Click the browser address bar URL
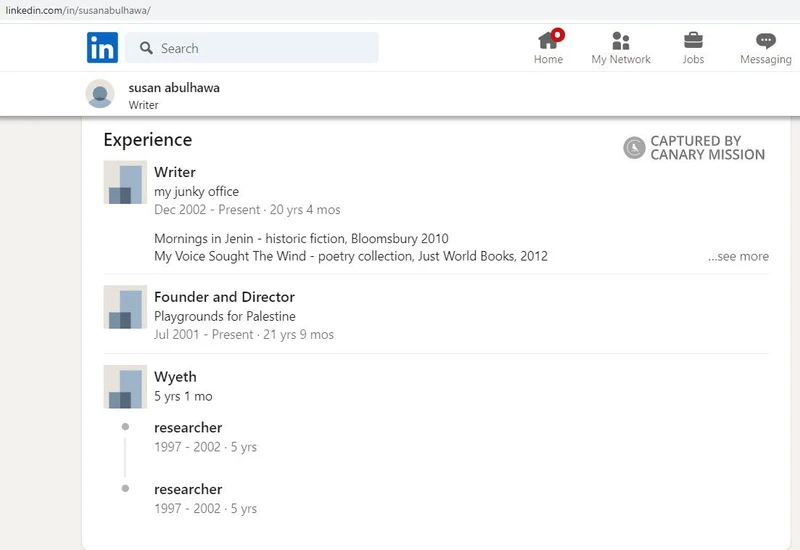The height and width of the screenshot is (550, 800). (x=78, y=10)
